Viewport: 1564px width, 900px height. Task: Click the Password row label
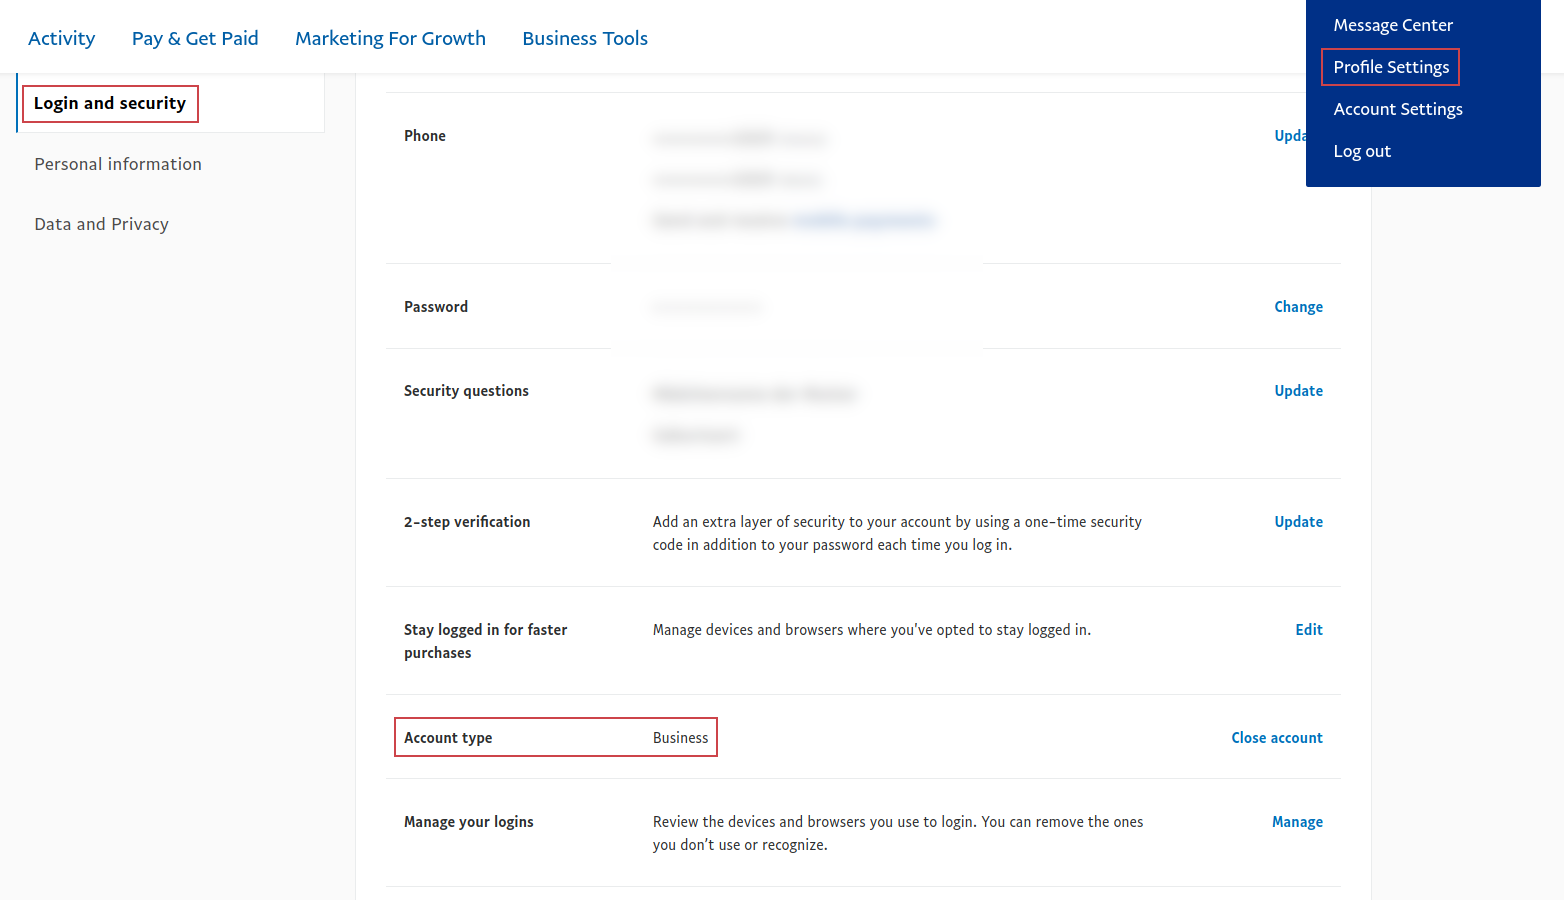point(436,307)
